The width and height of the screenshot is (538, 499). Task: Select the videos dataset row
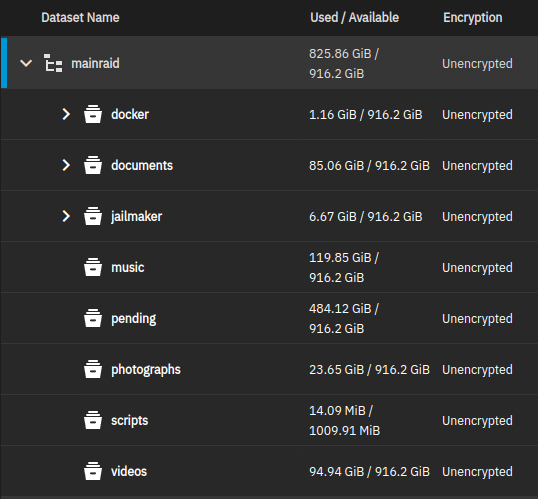269,471
